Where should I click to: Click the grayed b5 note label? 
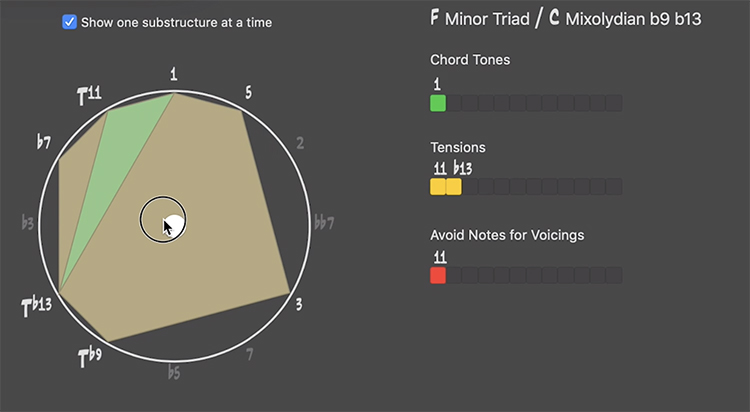[174, 372]
